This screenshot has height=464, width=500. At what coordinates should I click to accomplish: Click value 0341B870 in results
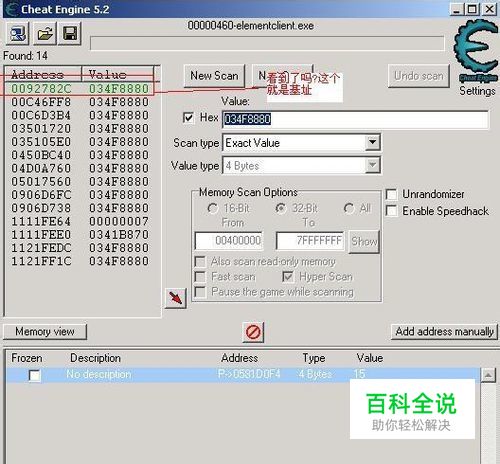coord(119,235)
